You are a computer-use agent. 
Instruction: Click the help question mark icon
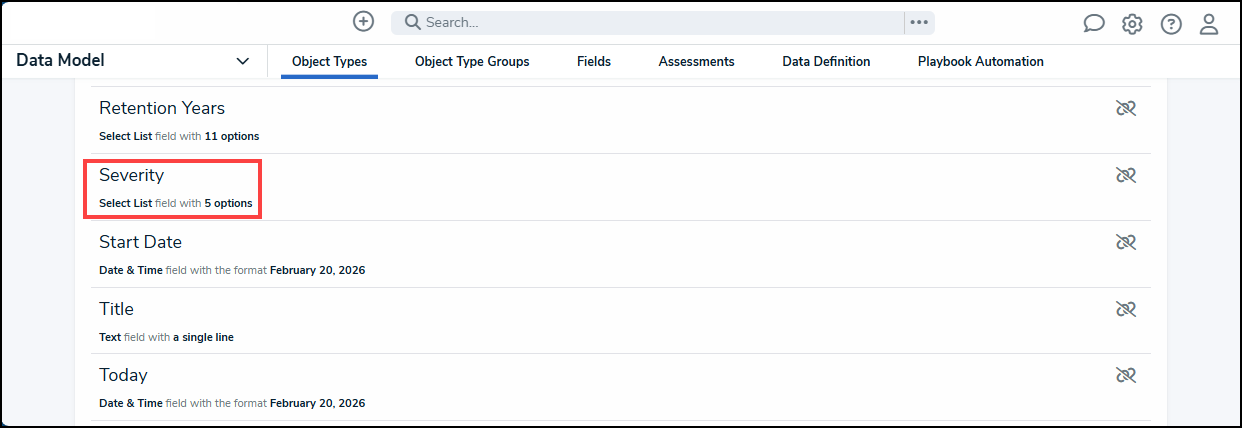pos(1171,24)
